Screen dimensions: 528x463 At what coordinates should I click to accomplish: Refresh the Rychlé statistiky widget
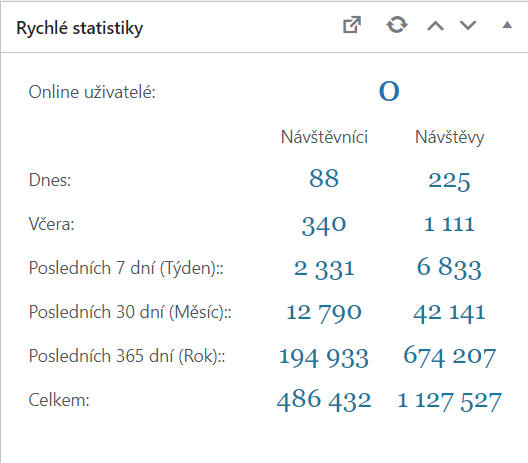point(397,25)
